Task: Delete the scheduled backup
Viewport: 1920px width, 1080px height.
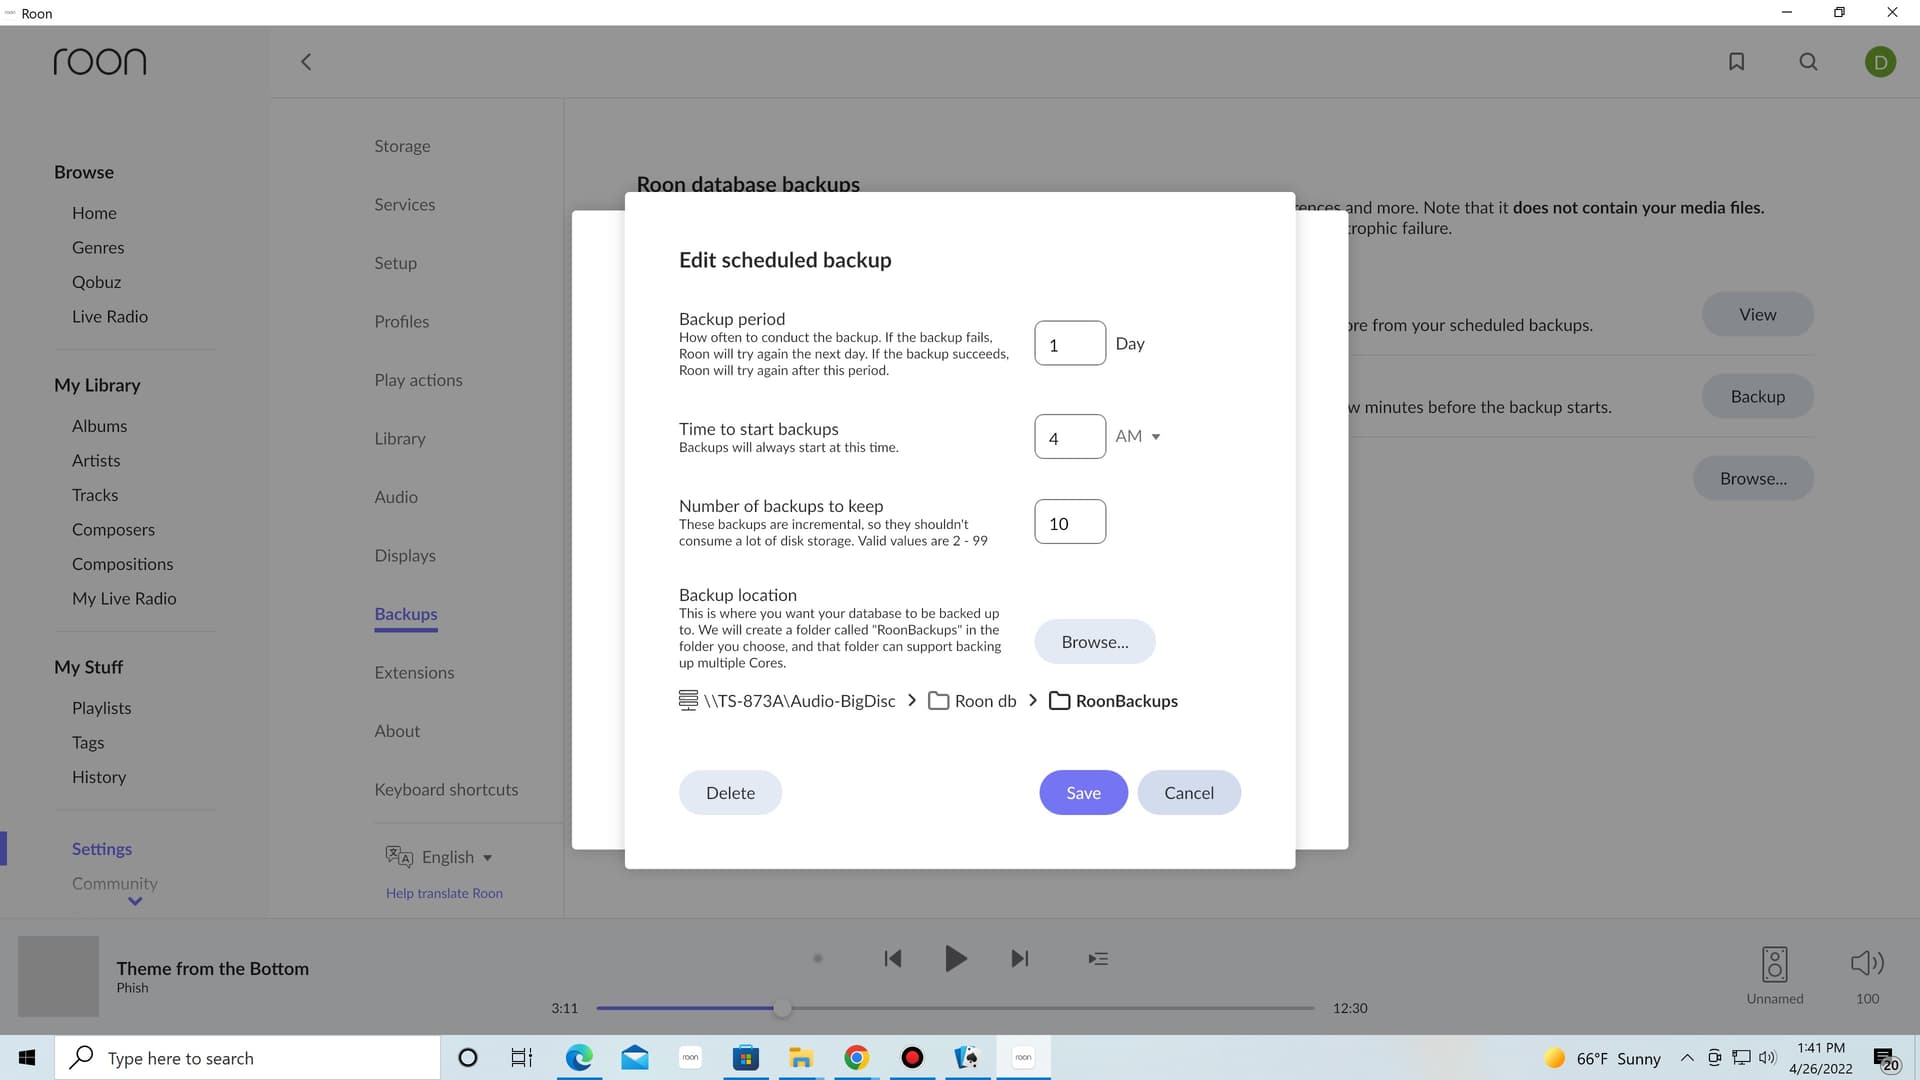Action: pyautogui.click(x=730, y=792)
